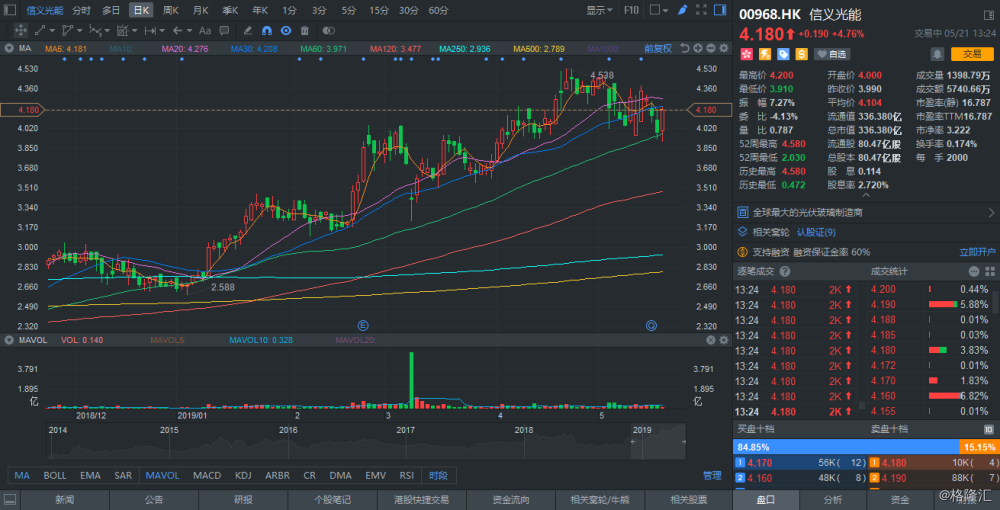Zoom in chart with plus icon
Viewport: 1000px width, 510px height.
(x=698, y=48)
